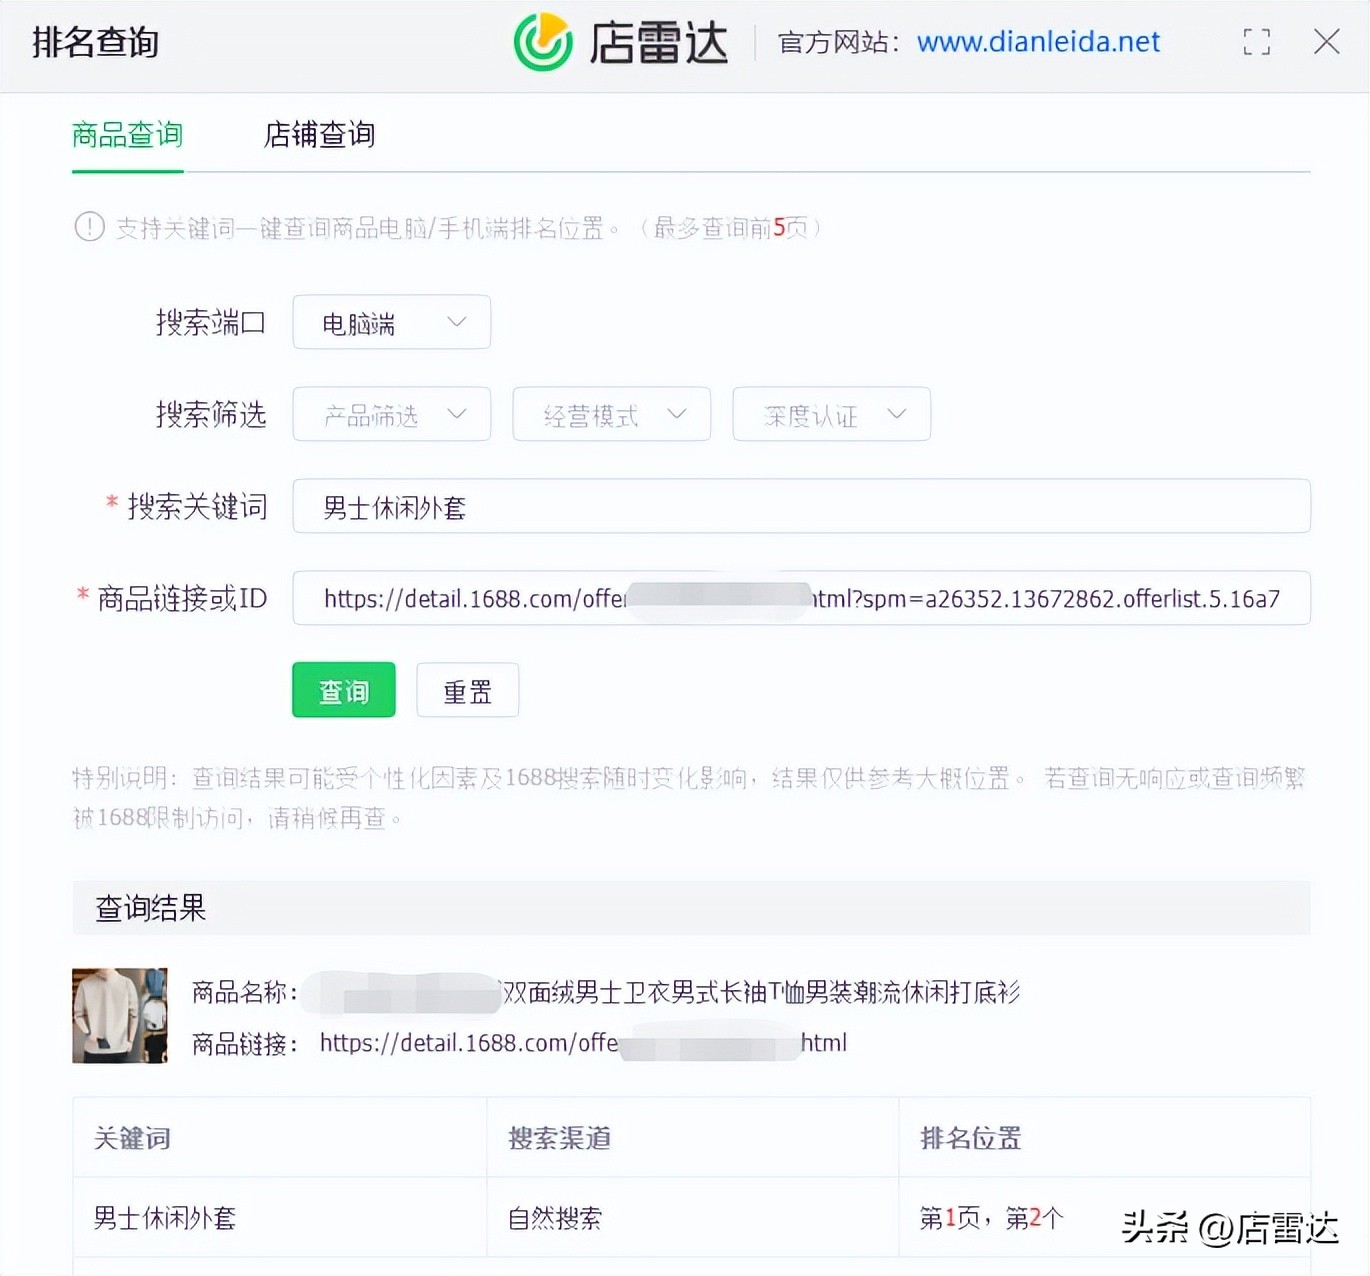
Task: Click the 排名位置 column header
Action: click(970, 1138)
